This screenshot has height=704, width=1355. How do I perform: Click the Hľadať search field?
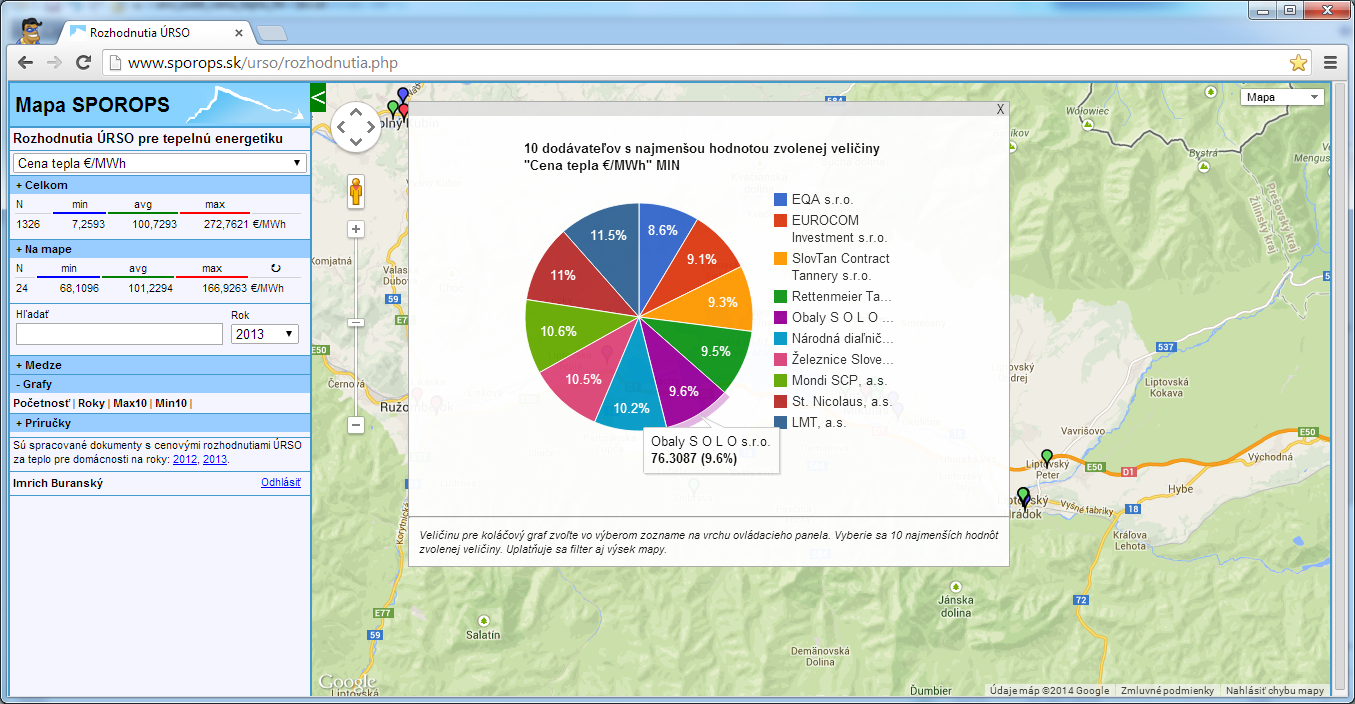click(x=119, y=334)
